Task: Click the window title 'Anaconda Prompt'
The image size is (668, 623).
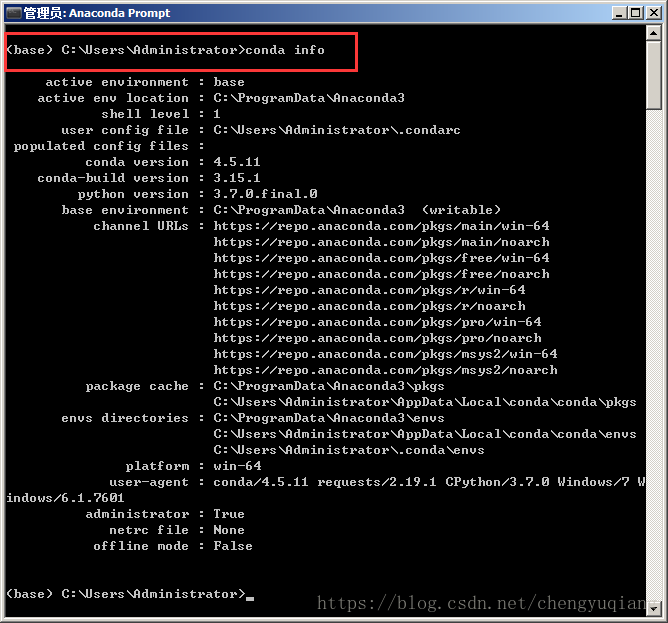Action: [120, 13]
